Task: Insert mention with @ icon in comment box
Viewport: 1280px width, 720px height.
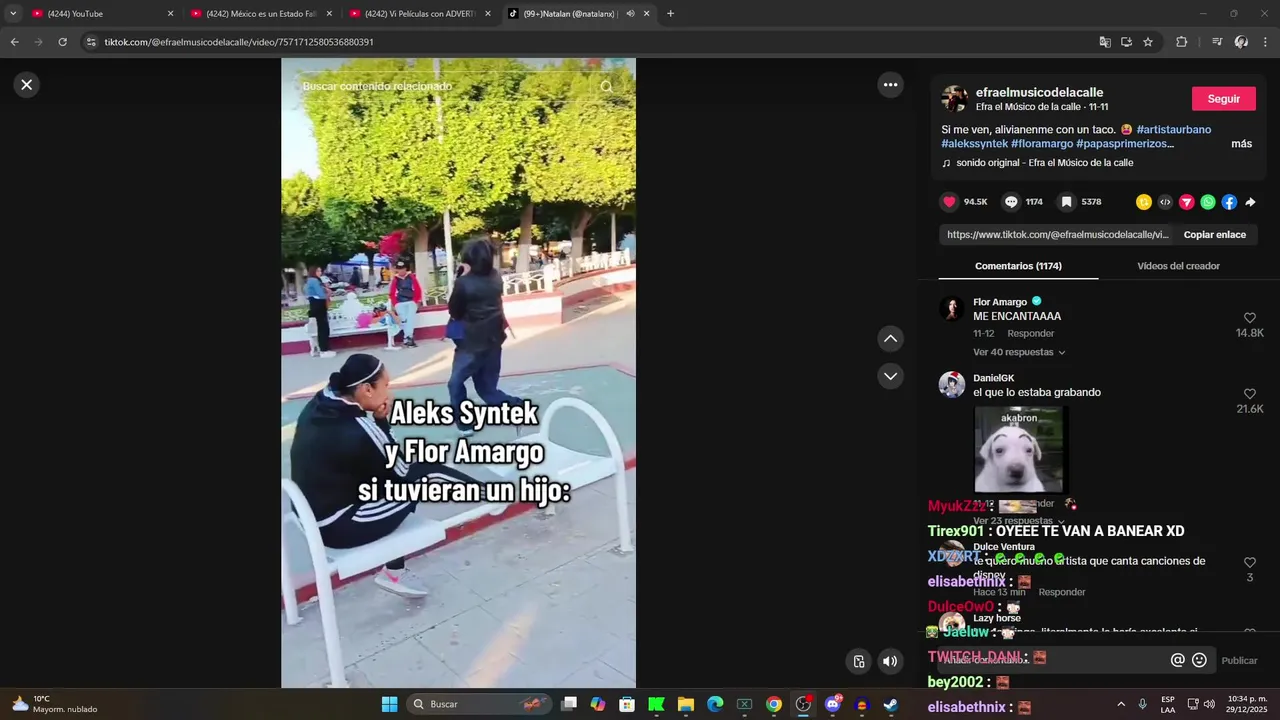Action: click(1177, 660)
